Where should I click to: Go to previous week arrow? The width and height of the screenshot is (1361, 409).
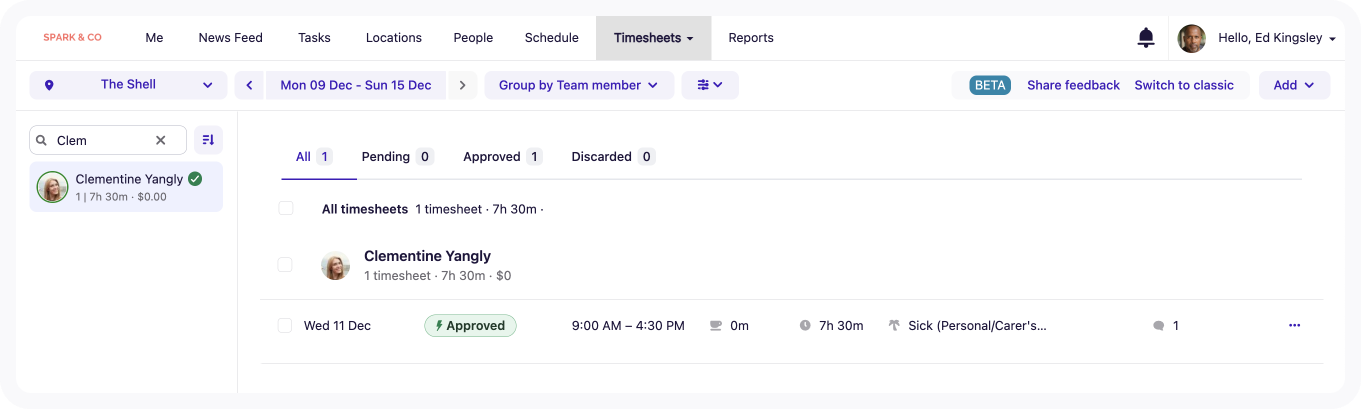click(250, 85)
